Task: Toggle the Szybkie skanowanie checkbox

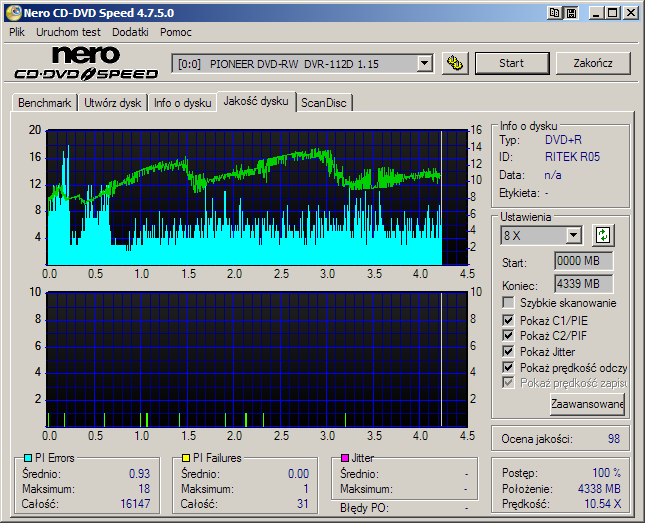Action: pyautogui.click(x=508, y=303)
